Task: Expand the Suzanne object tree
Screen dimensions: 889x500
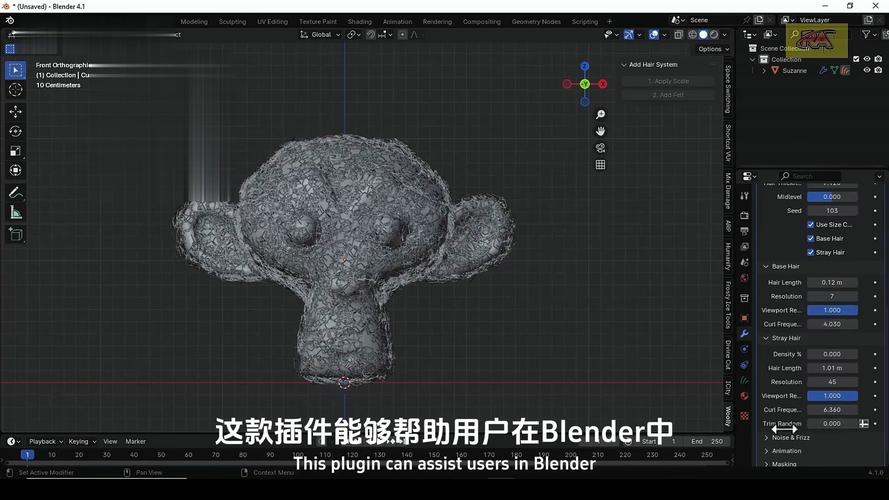Action: point(764,71)
